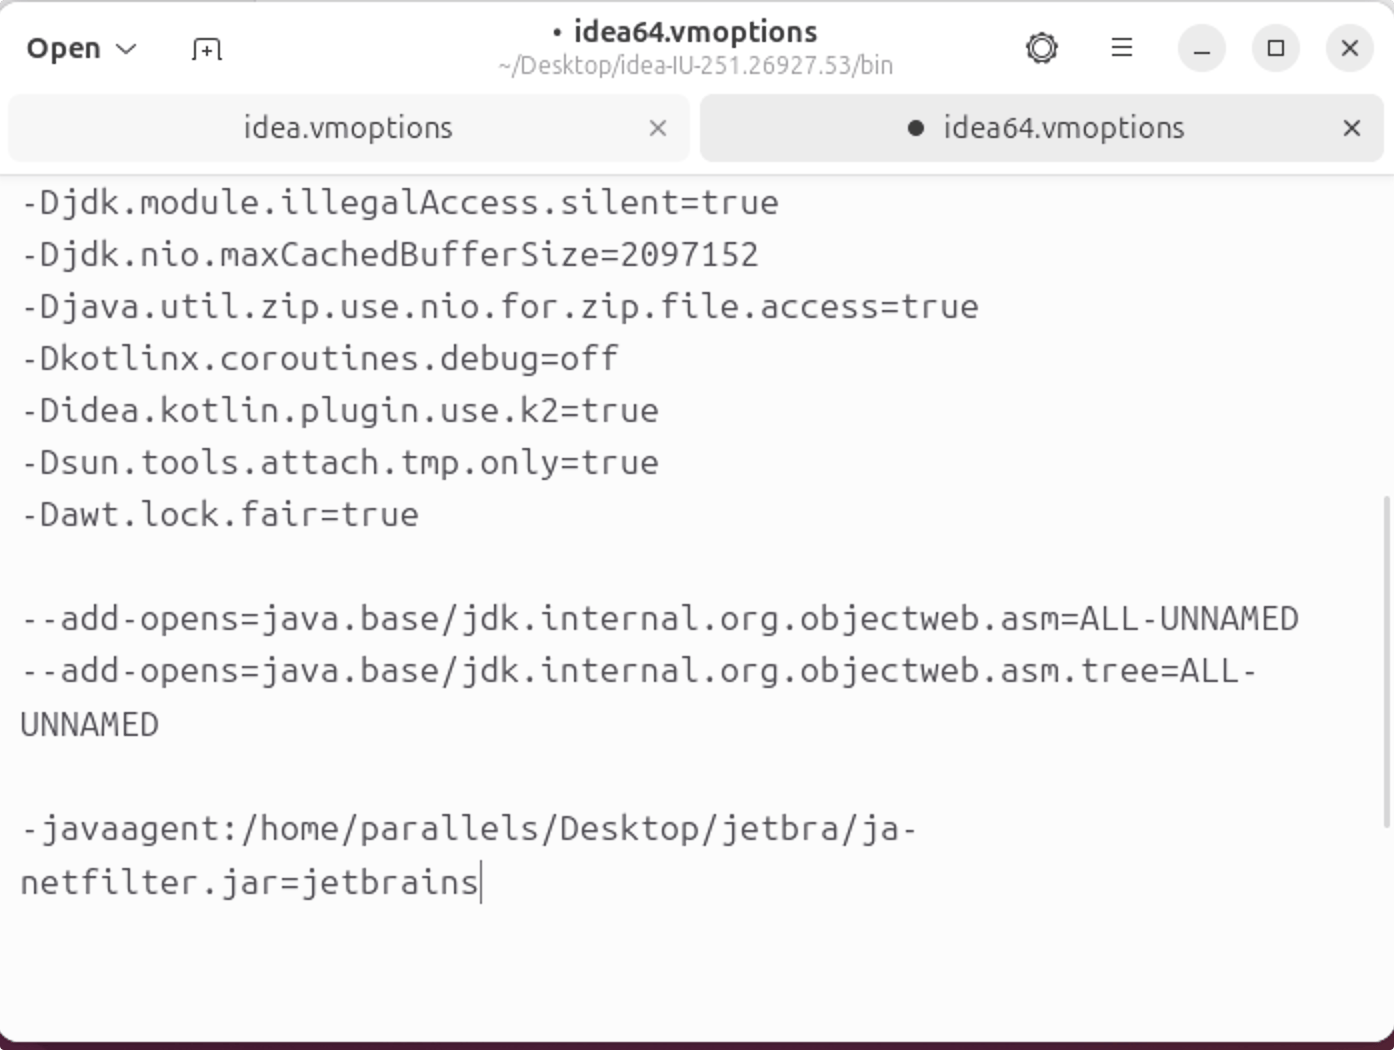Minimize the text editor window
The image size is (1394, 1050).
[1202, 48]
